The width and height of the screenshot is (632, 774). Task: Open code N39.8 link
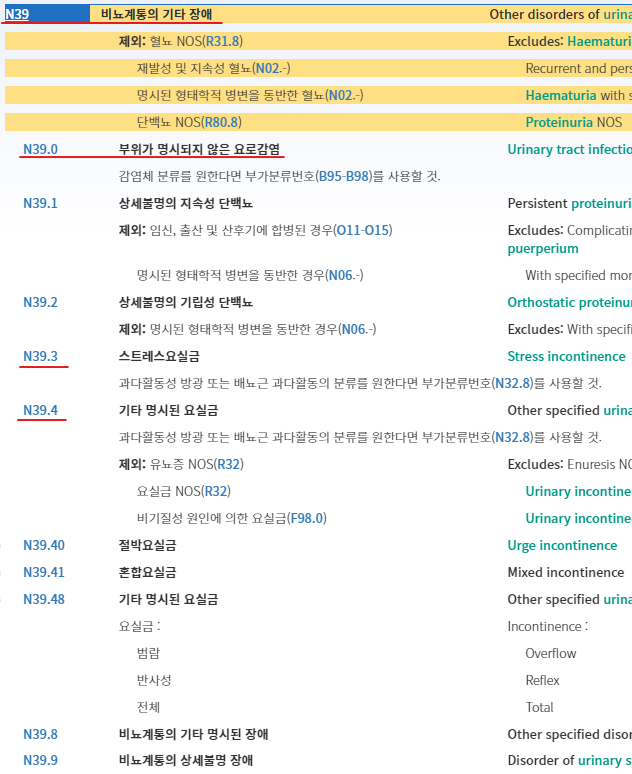(x=40, y=735)
